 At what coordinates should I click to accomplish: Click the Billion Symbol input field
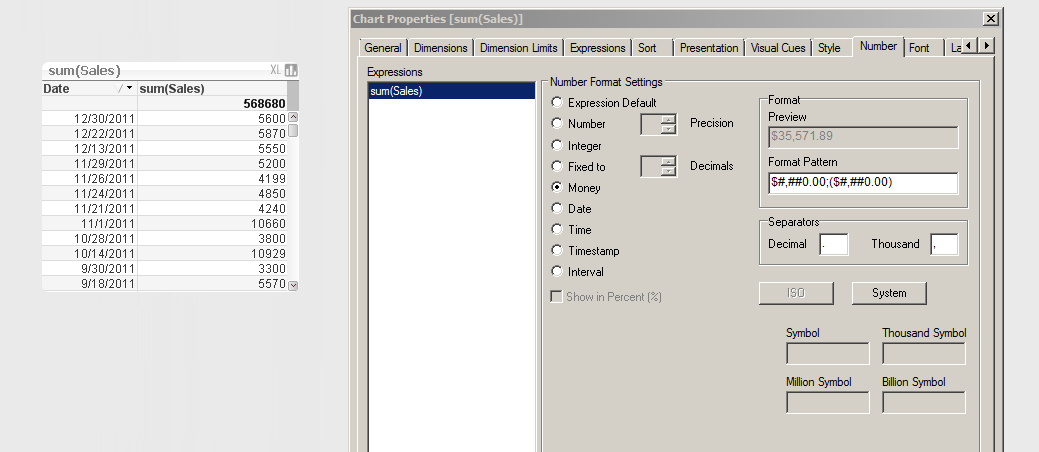point(924,402)
